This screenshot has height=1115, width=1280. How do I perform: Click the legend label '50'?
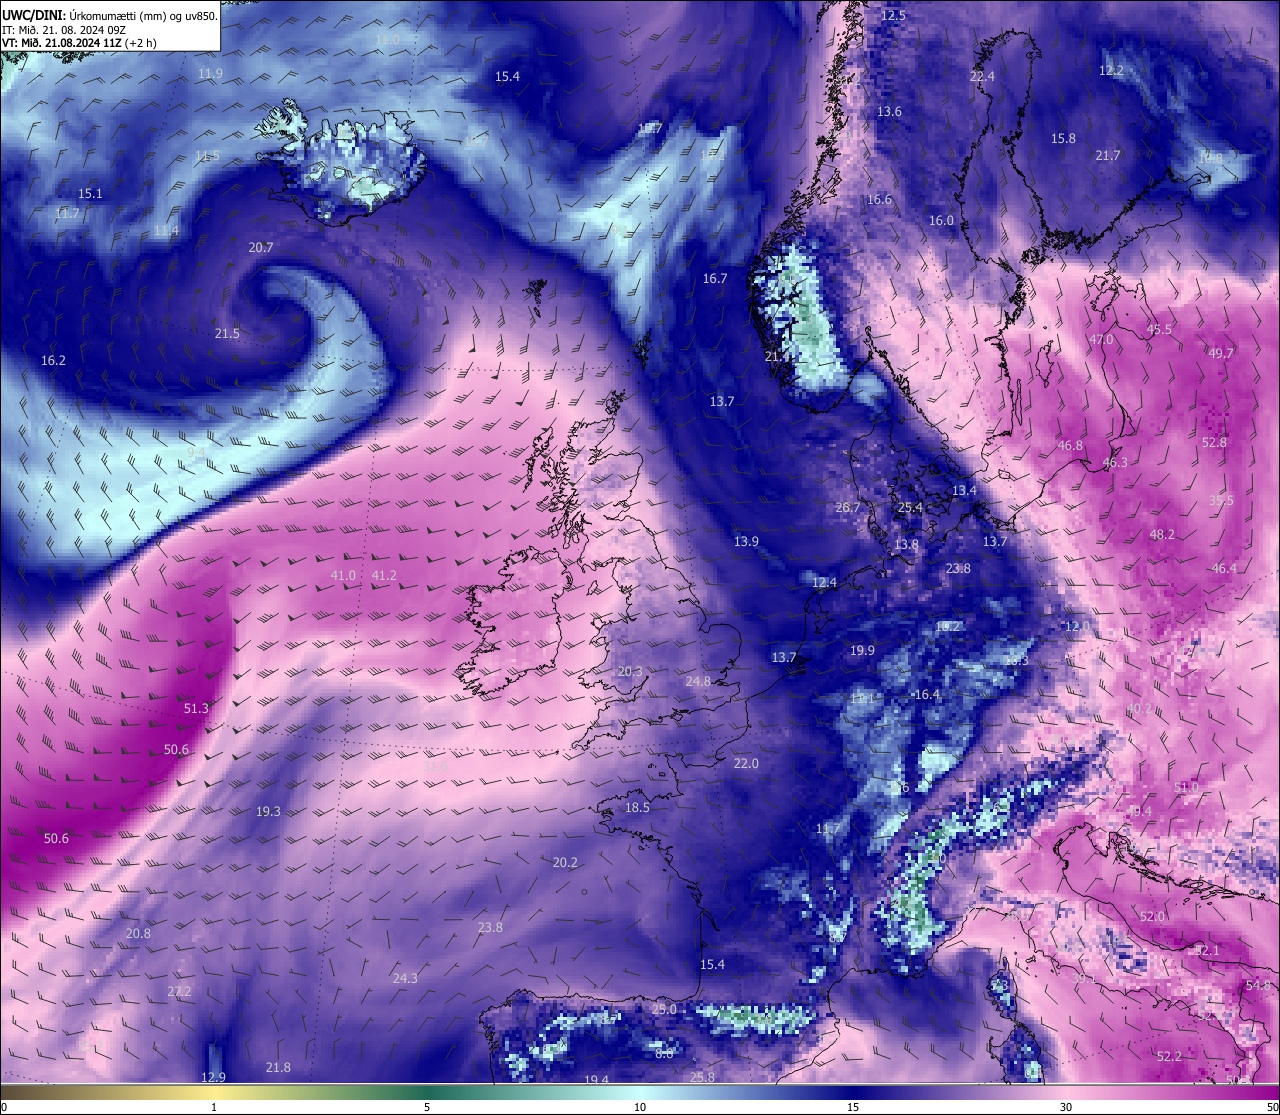(1272, 1107)
